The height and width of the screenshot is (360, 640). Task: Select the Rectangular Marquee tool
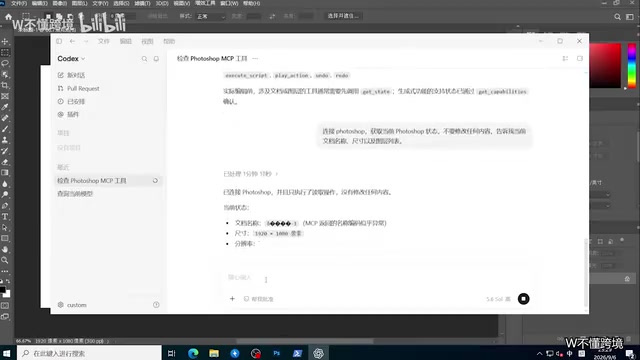[5, 53]
